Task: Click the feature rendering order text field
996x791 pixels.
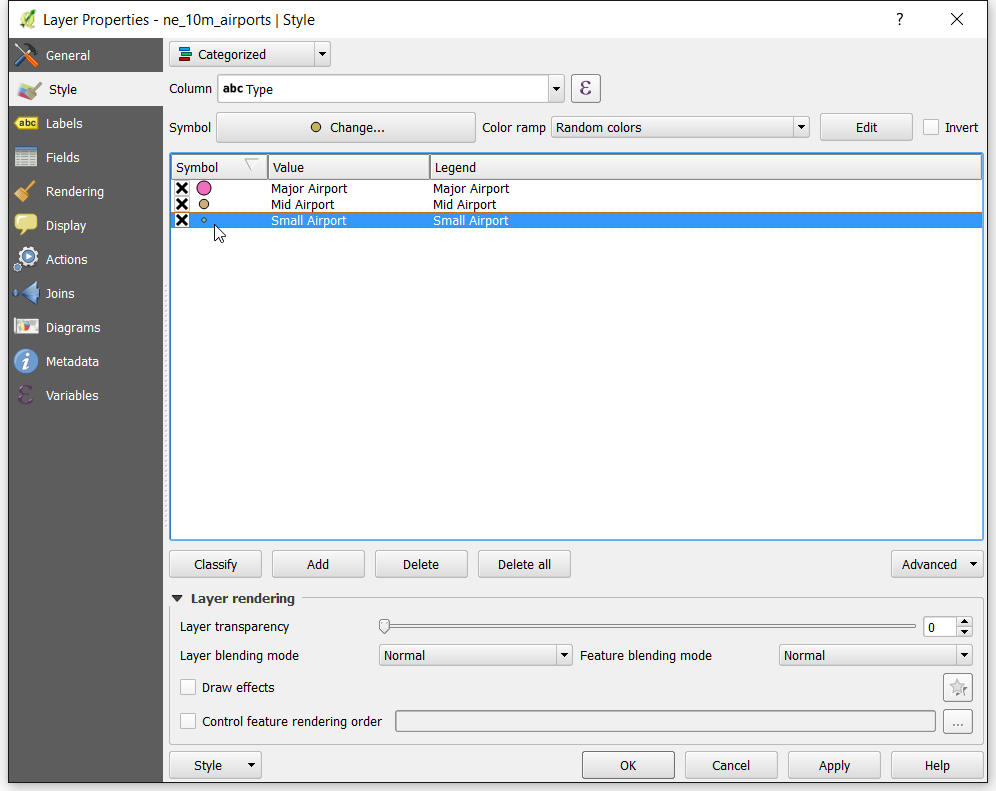Action: 665,721
